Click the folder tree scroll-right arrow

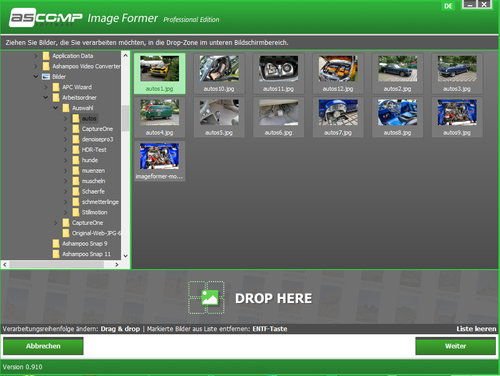(117, 265)
